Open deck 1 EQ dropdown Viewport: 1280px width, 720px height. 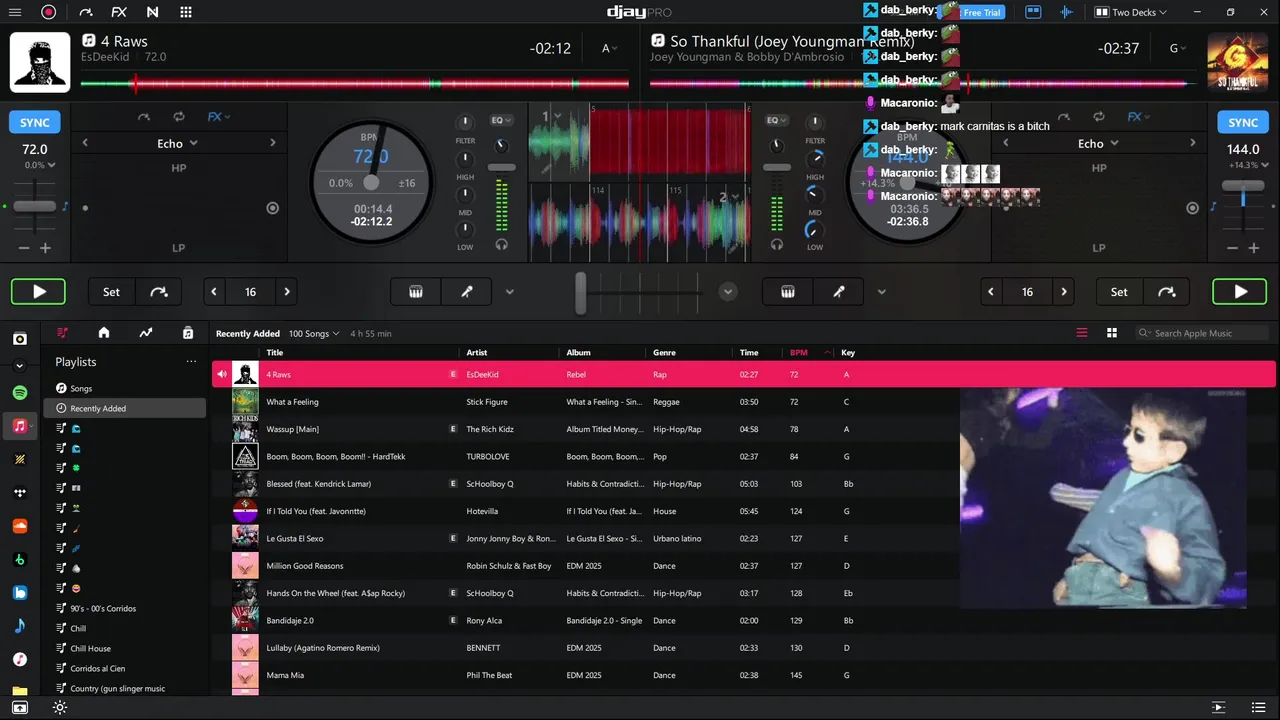pos(501,120)
